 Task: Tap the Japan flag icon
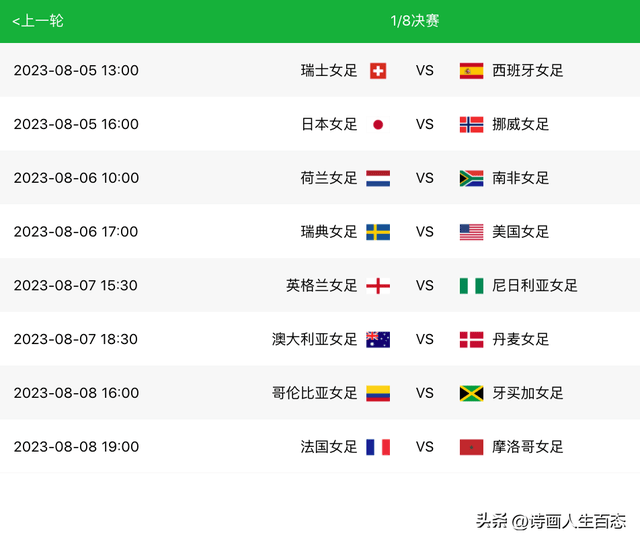[378, 125]
